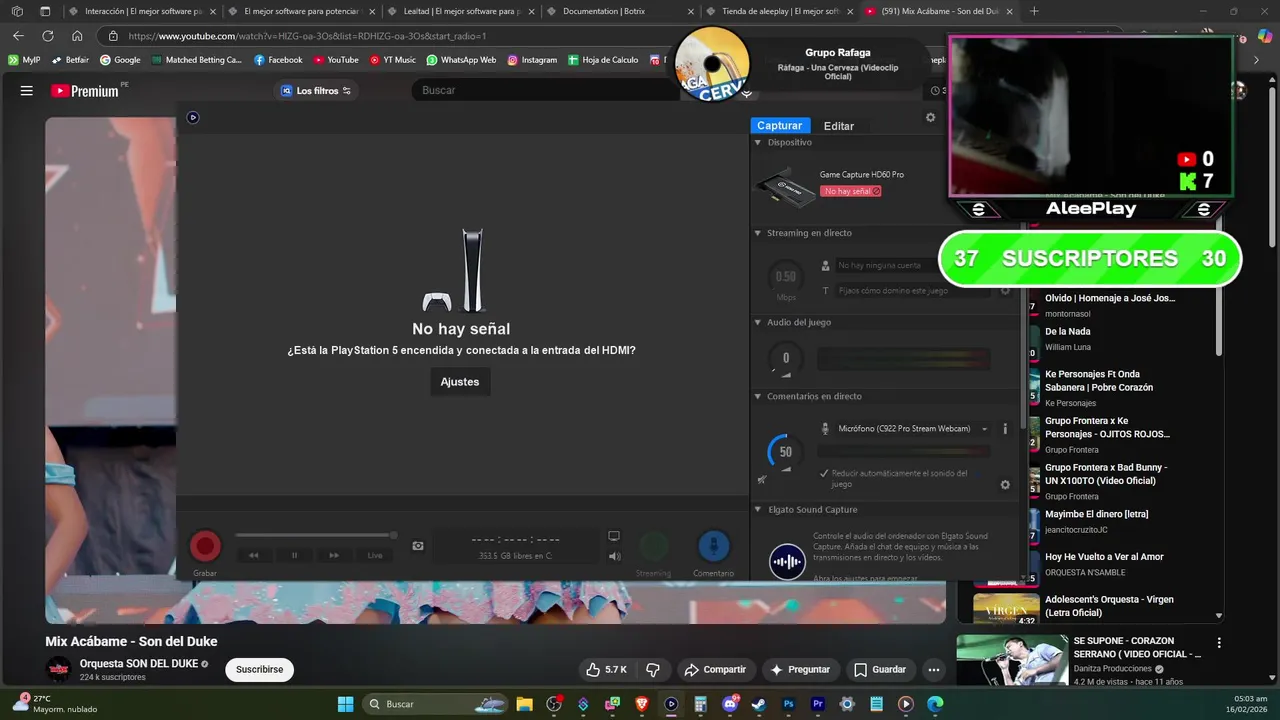Viewport: 1280px width, 720px height.
Task: Click the Preguntar button
Action: pos(800,669)
